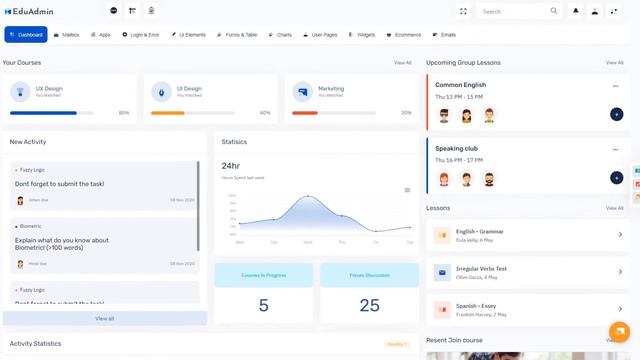640x360 pixels.
Task: Expand English - Grammar lesson chevron
Action: click(x=620, y=235)
